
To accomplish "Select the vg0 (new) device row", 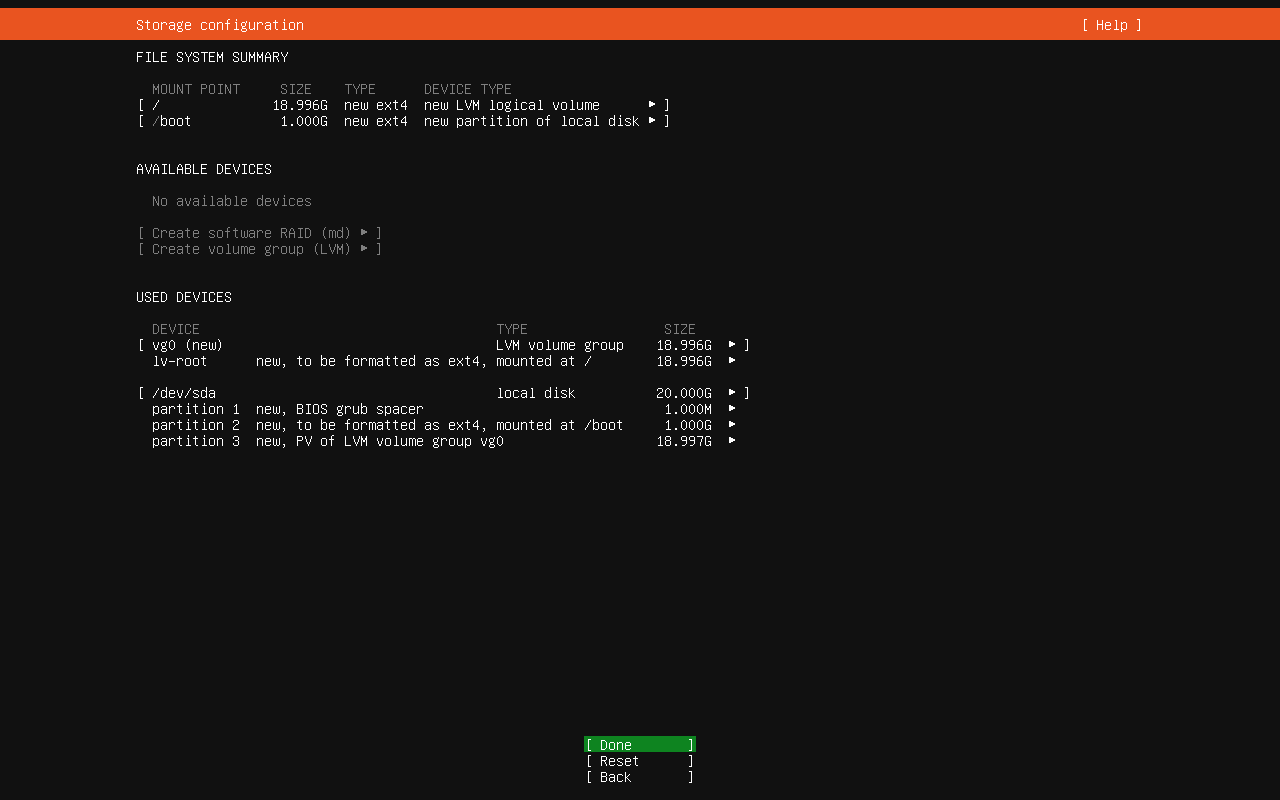I will tap(400, 345).
